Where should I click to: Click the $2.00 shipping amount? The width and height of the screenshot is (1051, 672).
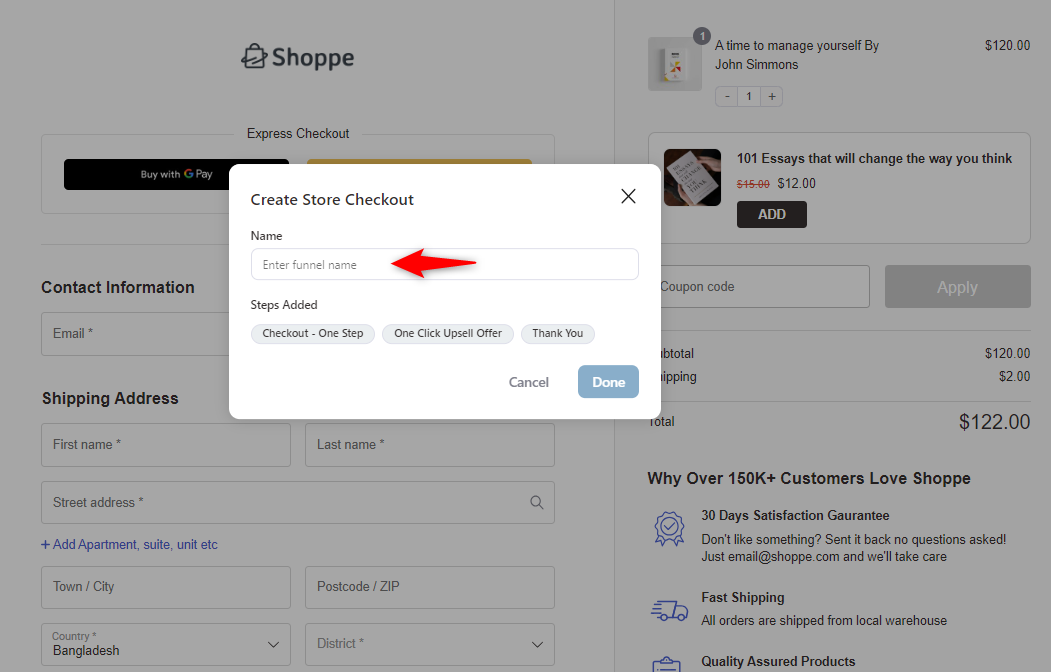[x=1014, y=377]
